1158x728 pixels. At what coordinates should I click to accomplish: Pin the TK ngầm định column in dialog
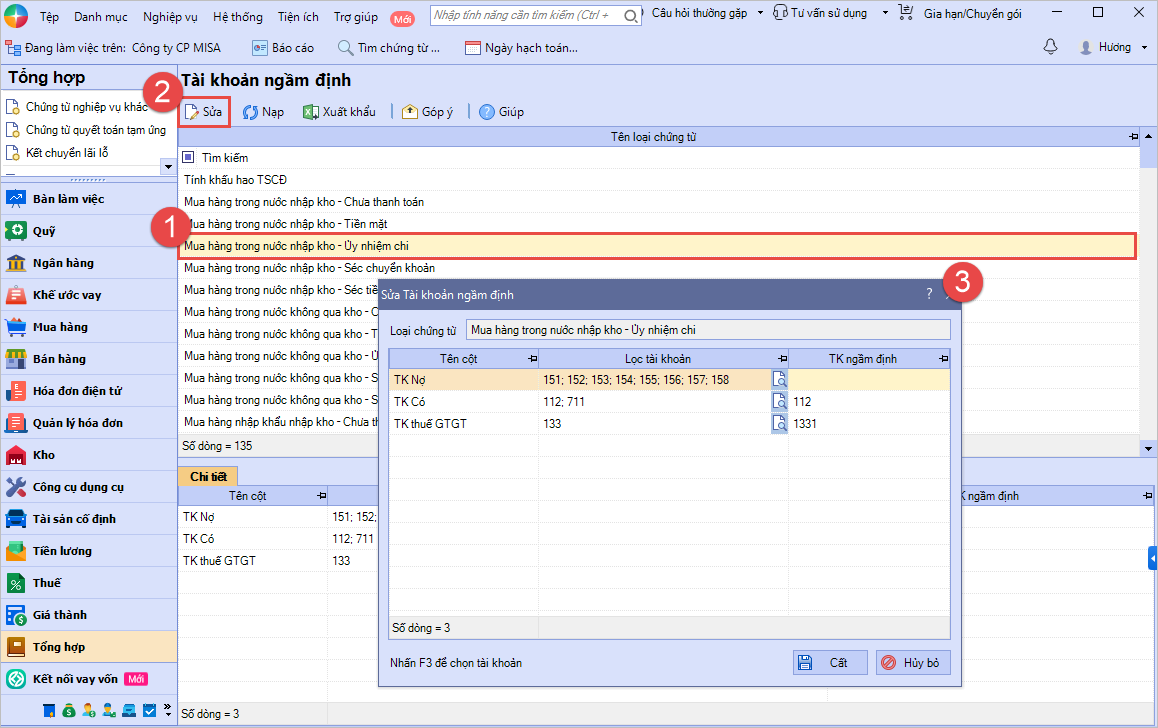(942, 359)
